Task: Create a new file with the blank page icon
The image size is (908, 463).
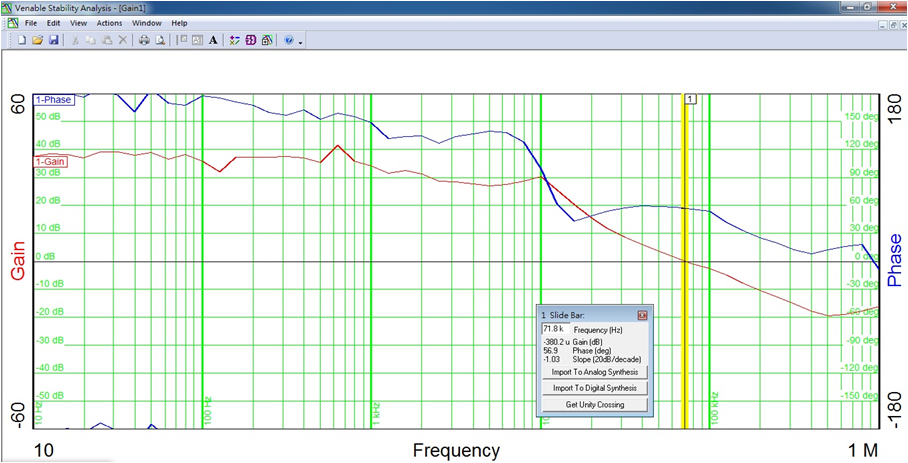Action: point(23,41)
